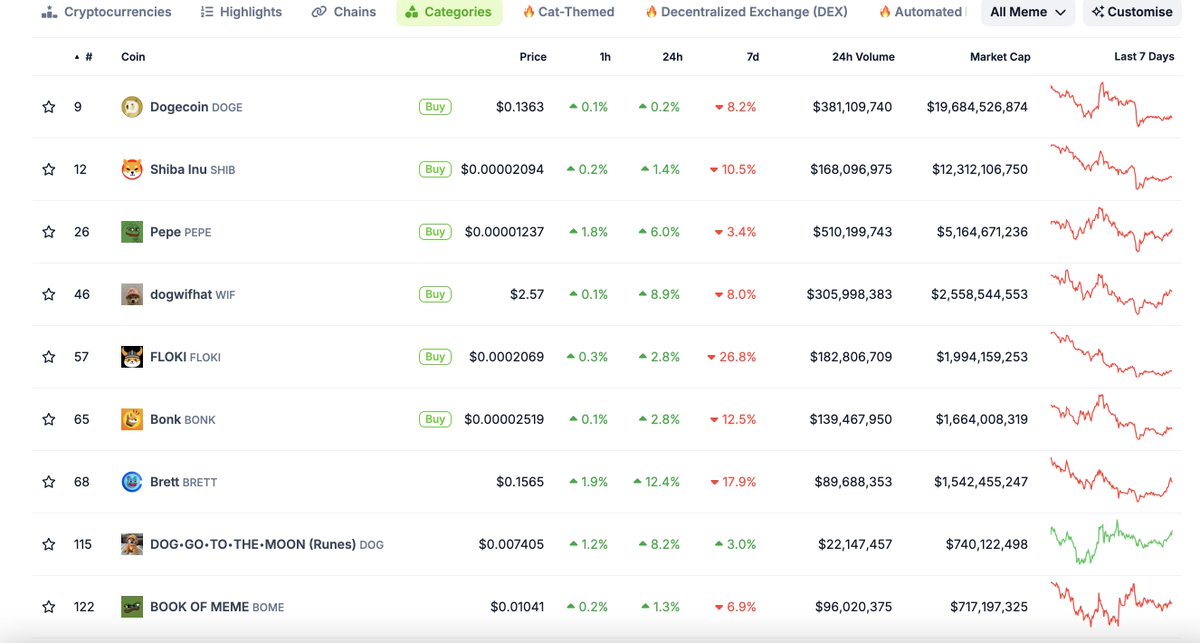Open the Cat-Themed category
The height and width of the screenshot is (643, 1200).
click(568, 12)
